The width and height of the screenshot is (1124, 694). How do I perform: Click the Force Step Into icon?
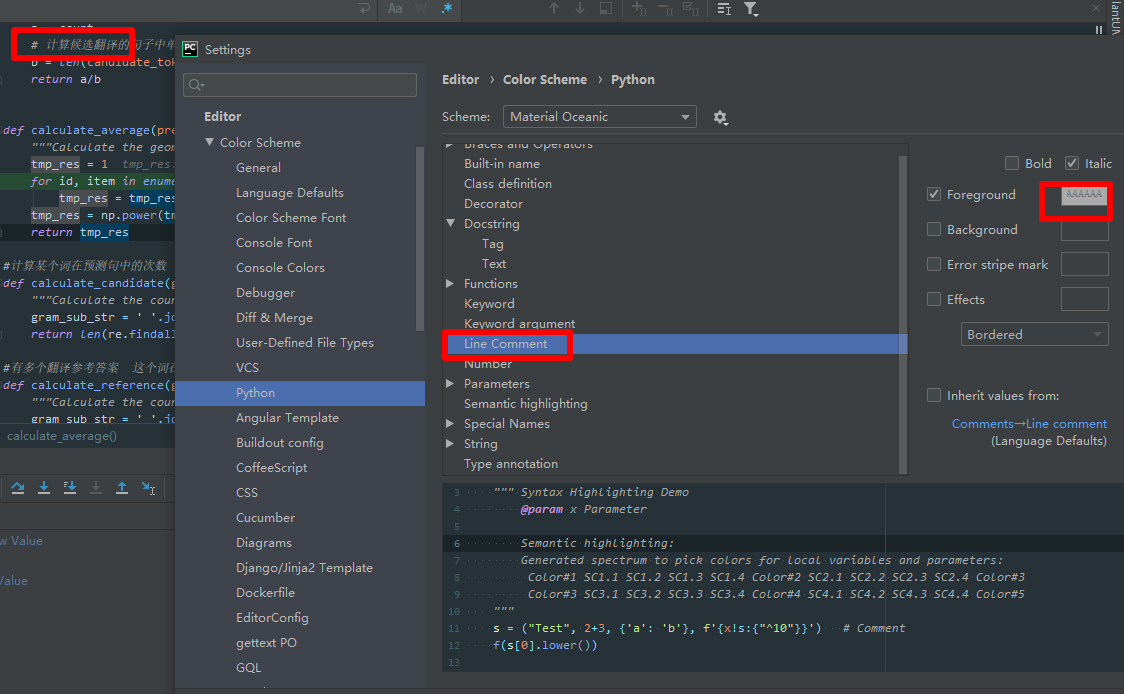(x=95, y=488)
